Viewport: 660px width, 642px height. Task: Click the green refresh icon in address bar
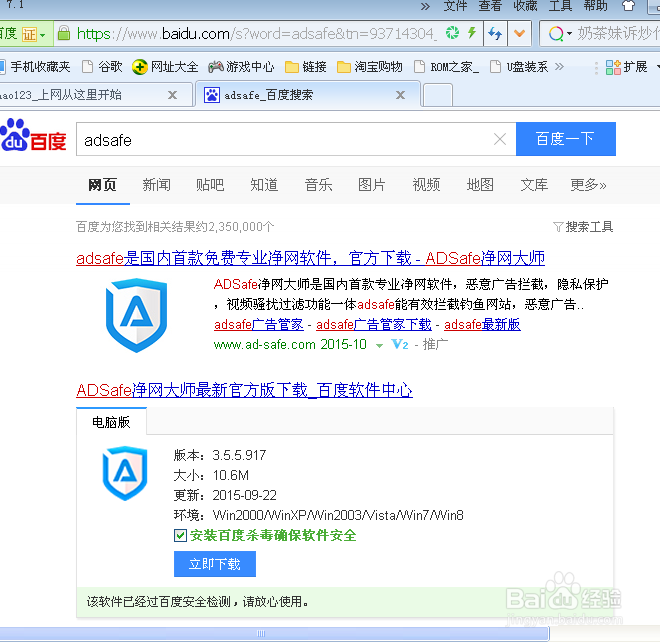pyautogui.click(x=452, y=32)
